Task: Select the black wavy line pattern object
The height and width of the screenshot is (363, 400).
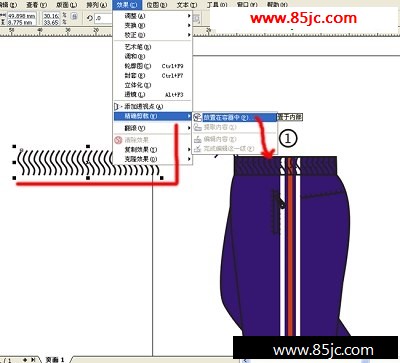Action: (x=88, y=162)
